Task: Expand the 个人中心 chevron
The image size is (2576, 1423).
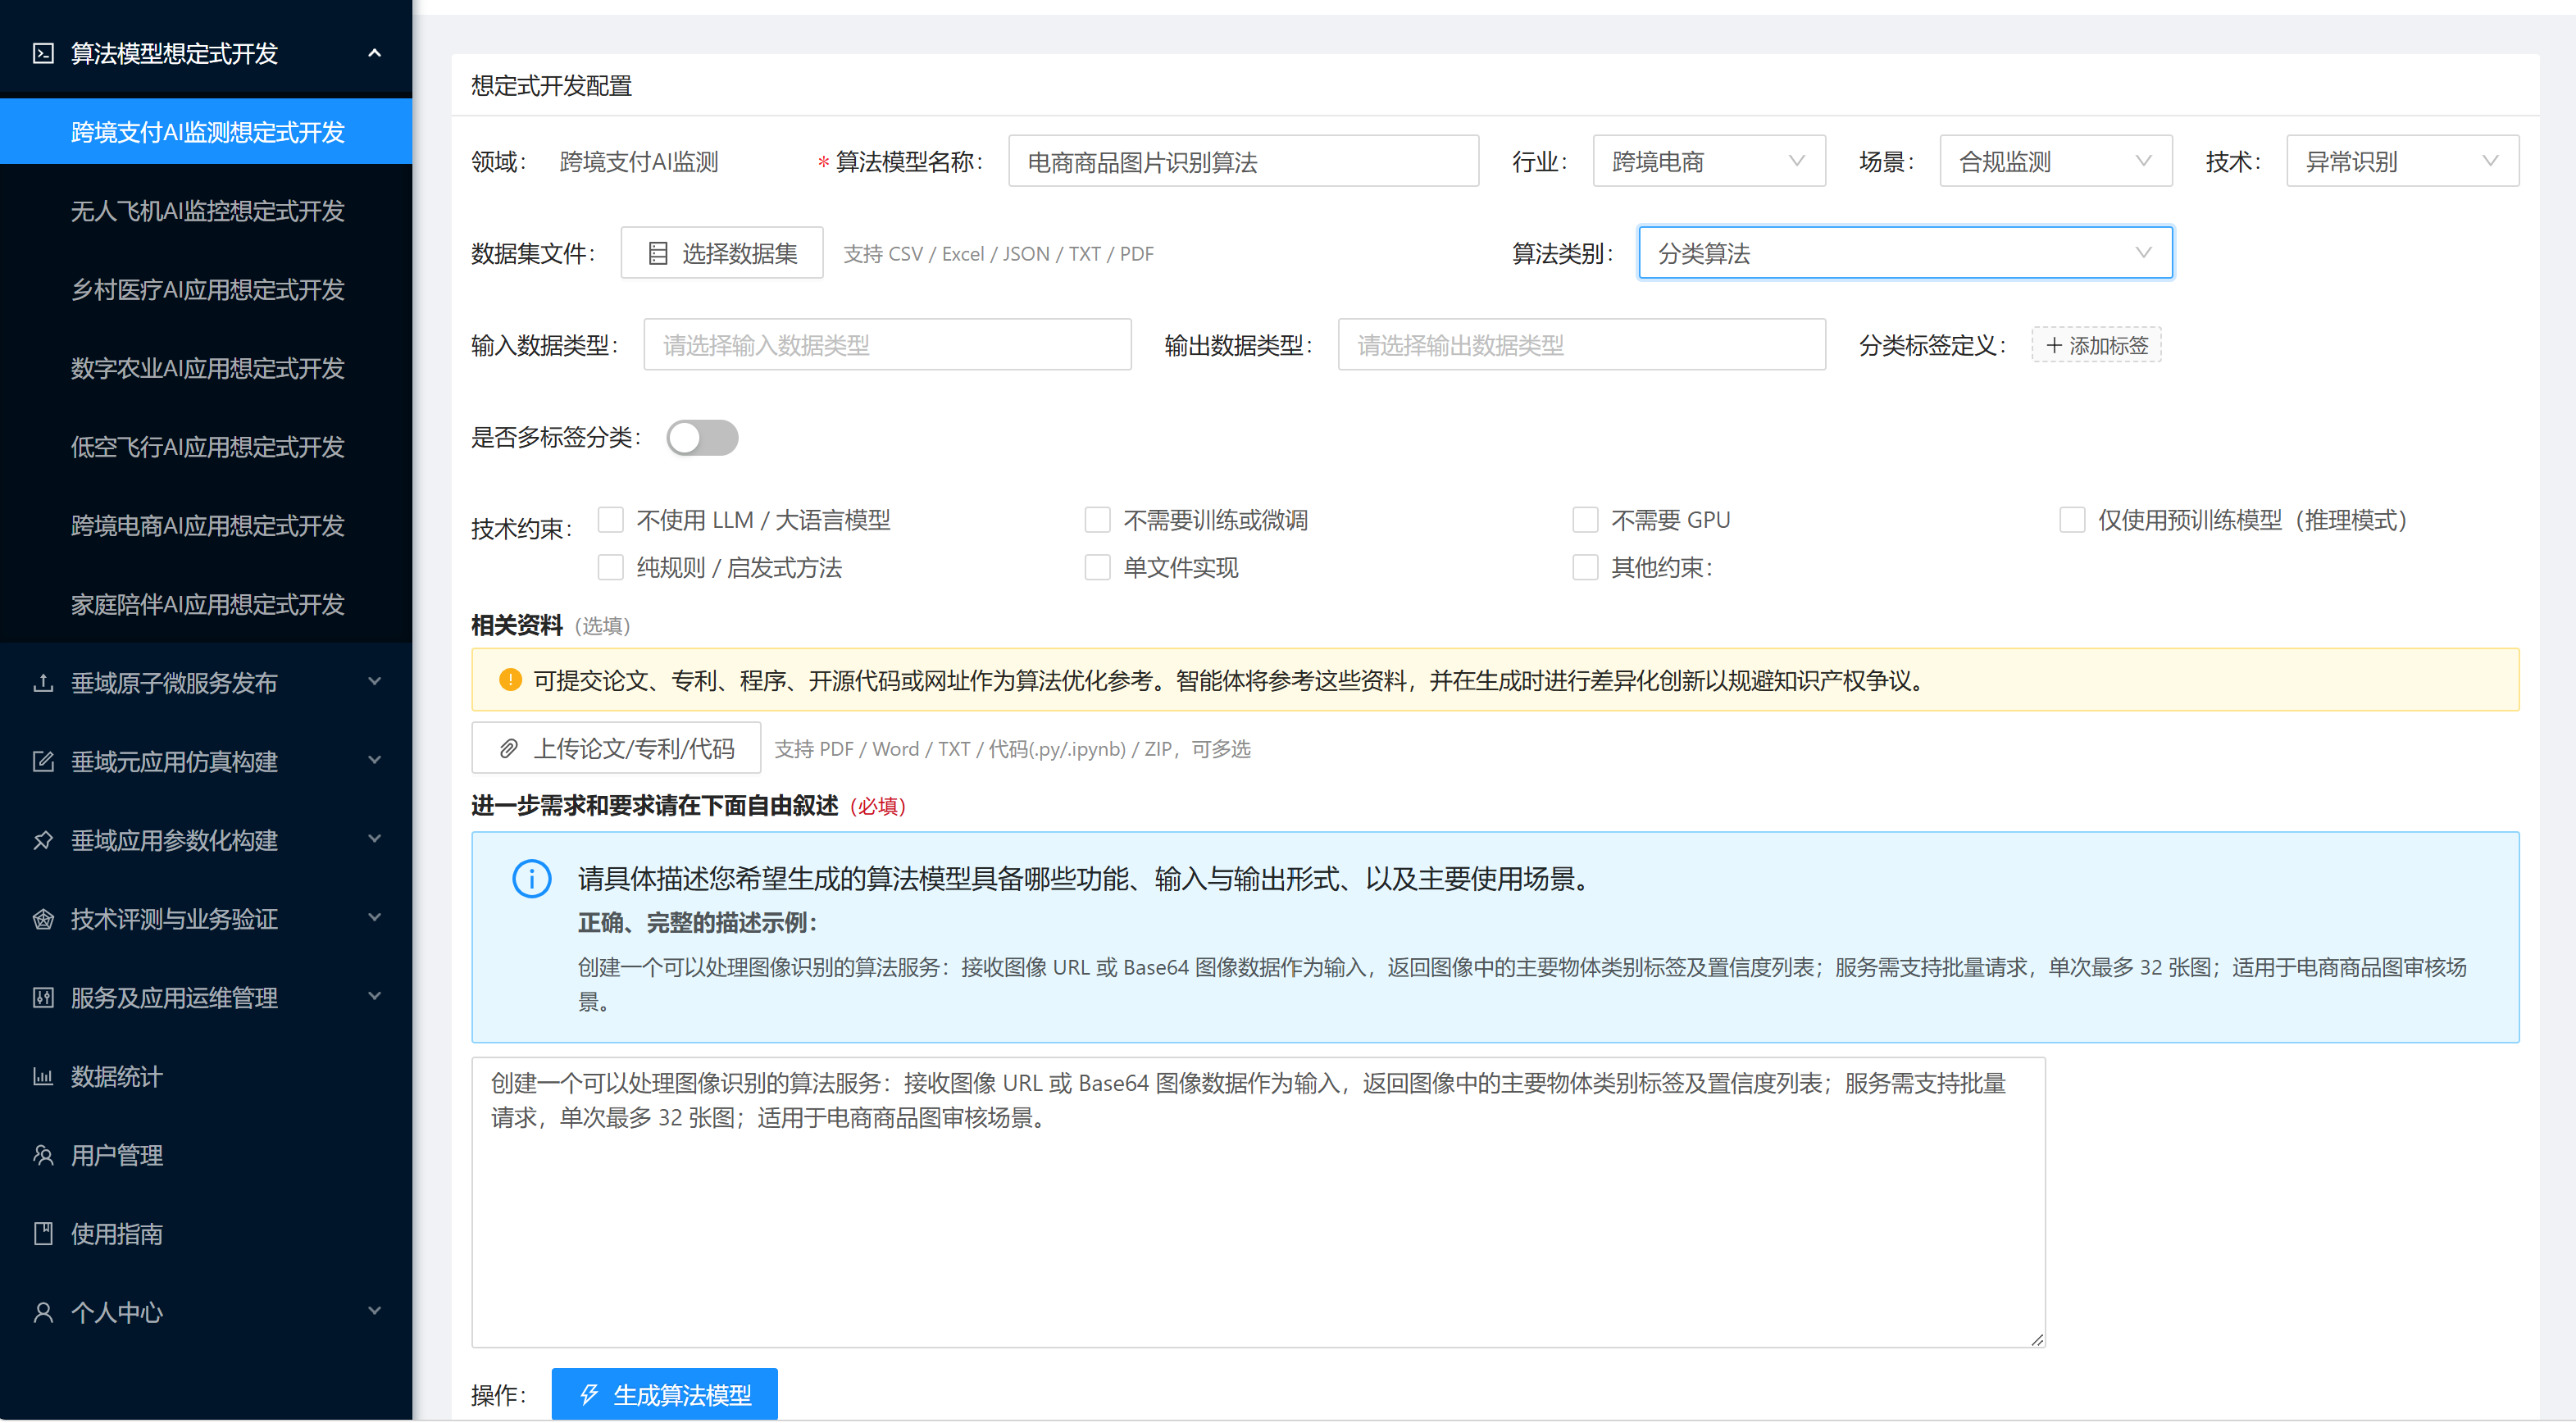Action: pos(375,1311)
